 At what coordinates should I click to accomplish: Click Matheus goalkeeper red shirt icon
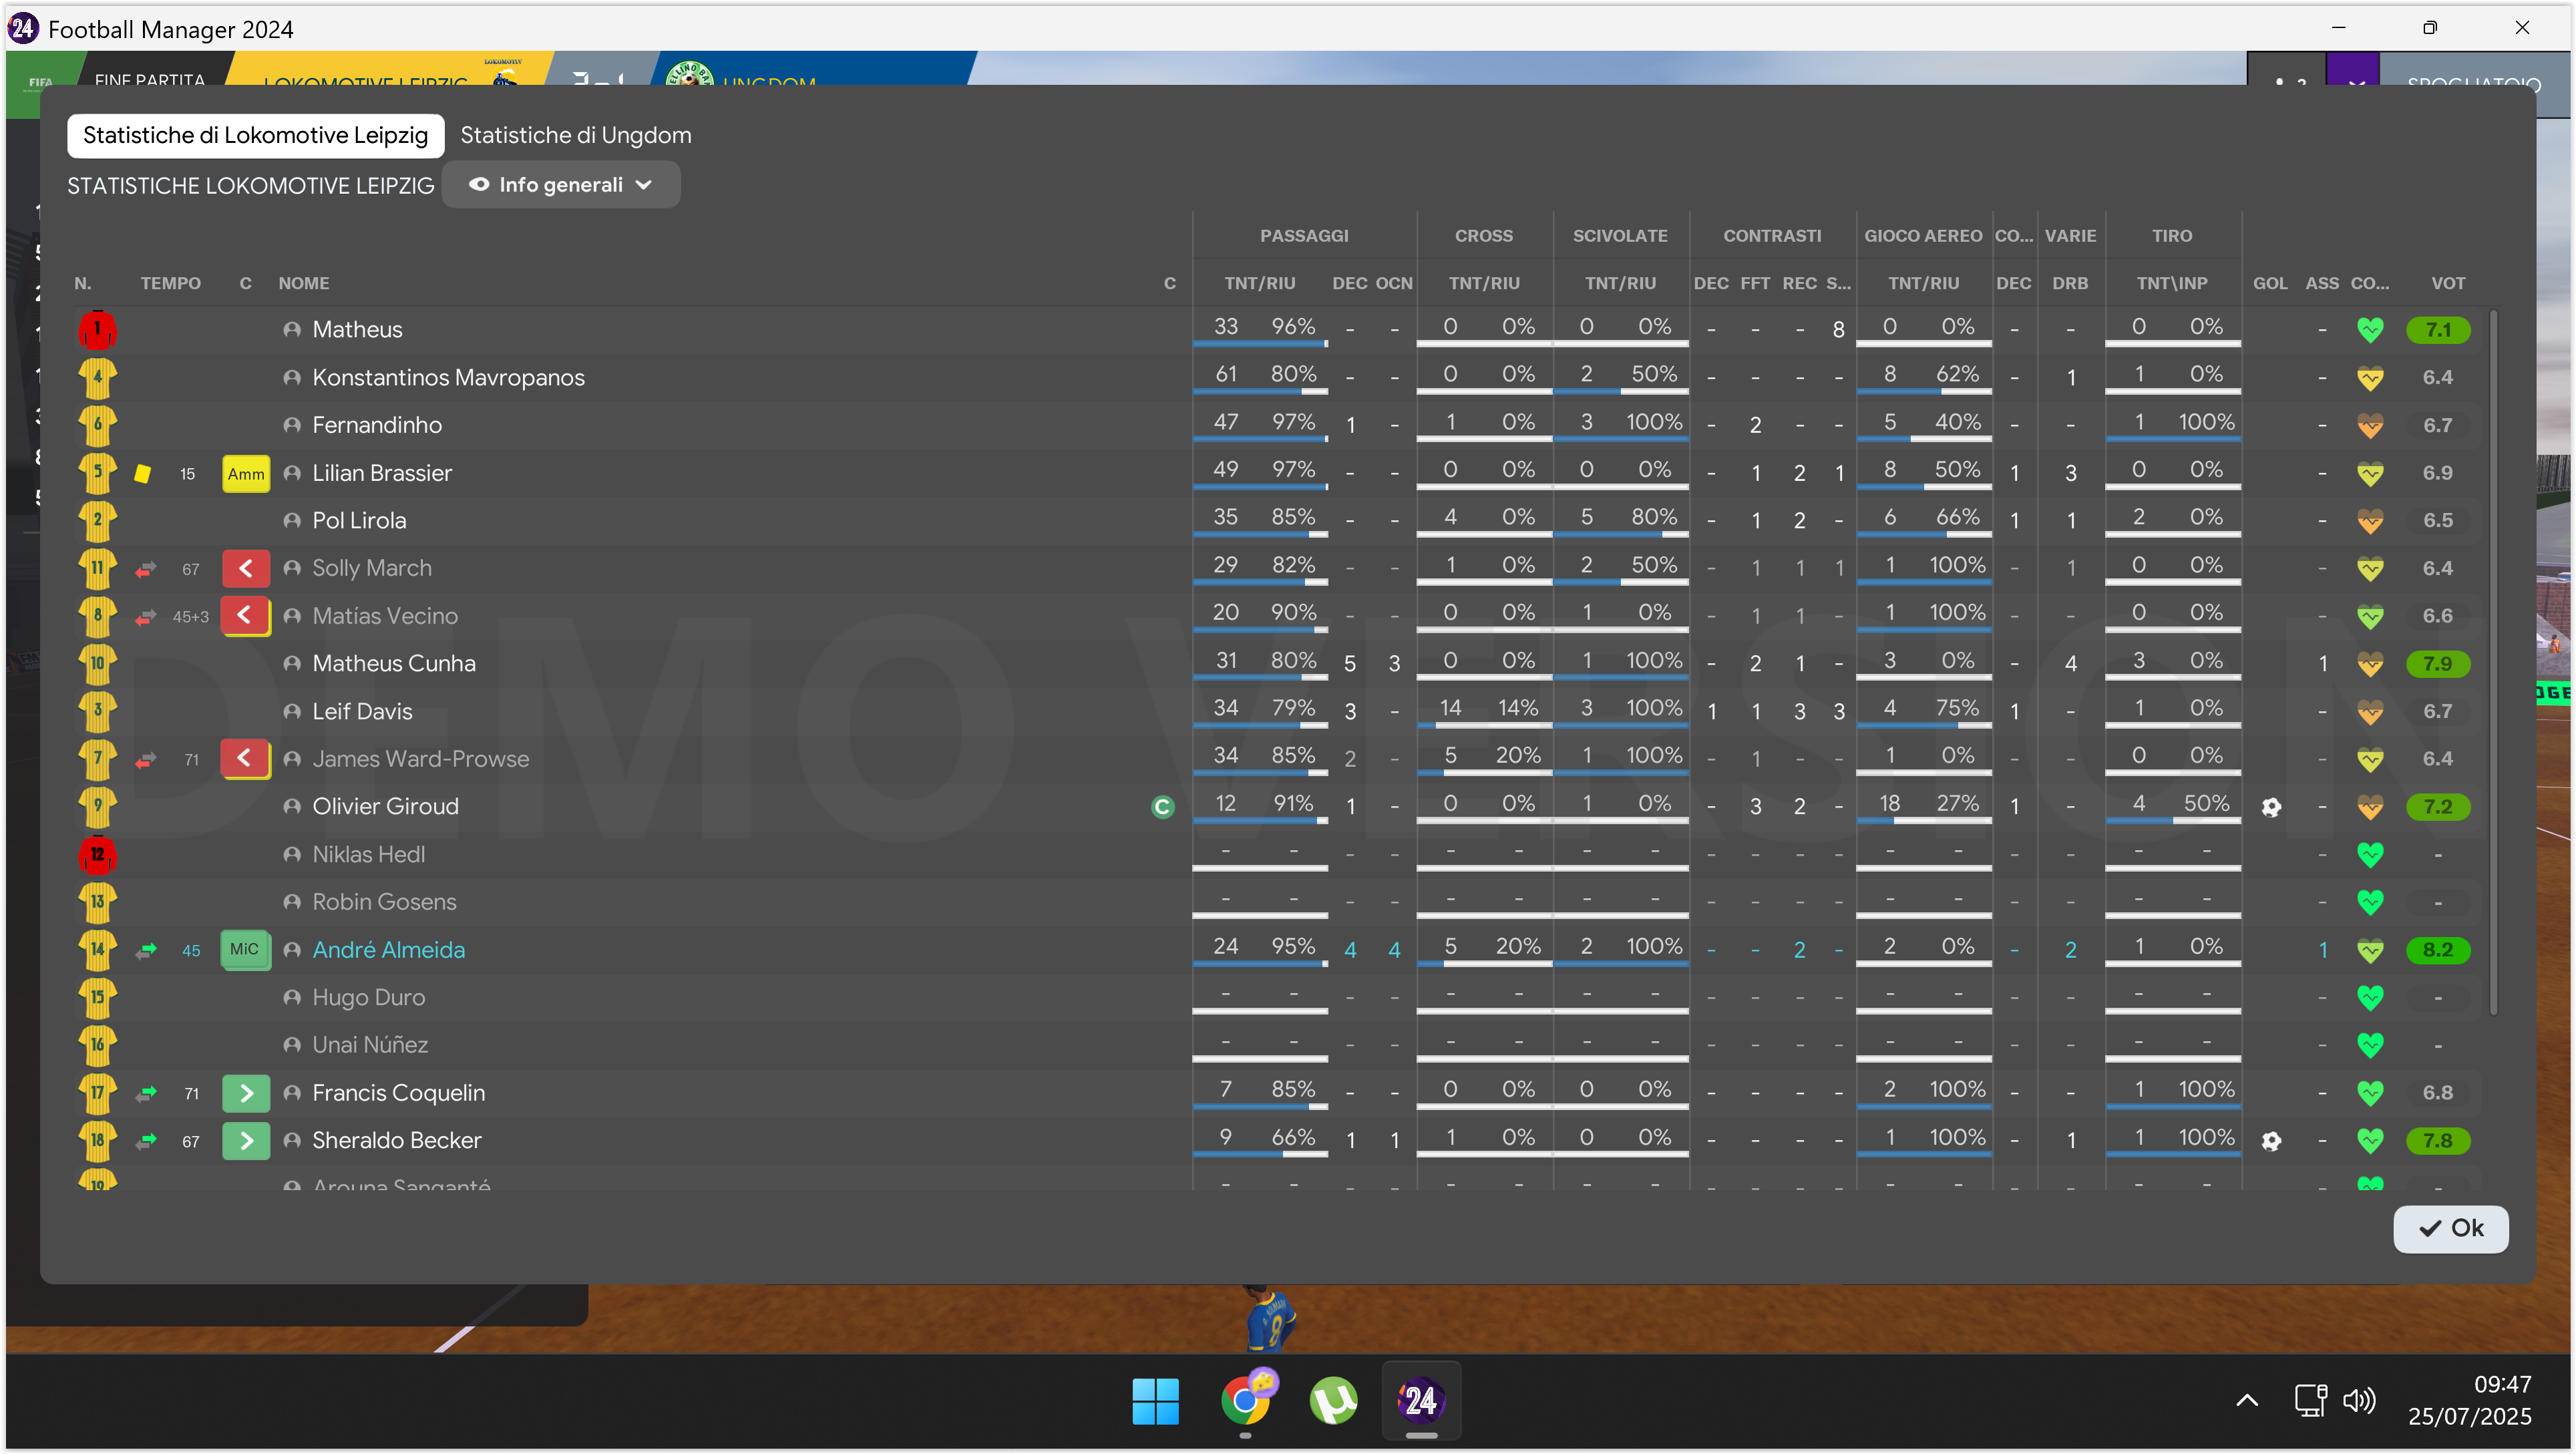97,329
